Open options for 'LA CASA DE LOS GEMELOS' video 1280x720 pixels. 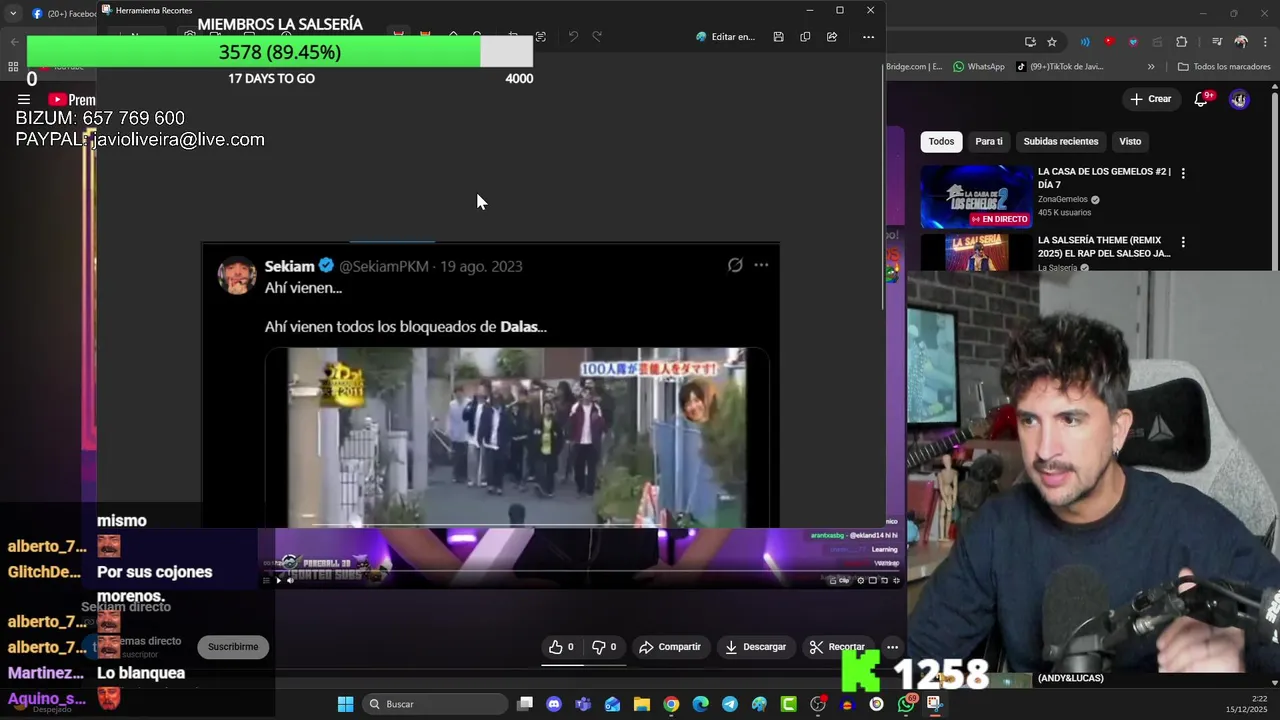point(1183,173)
